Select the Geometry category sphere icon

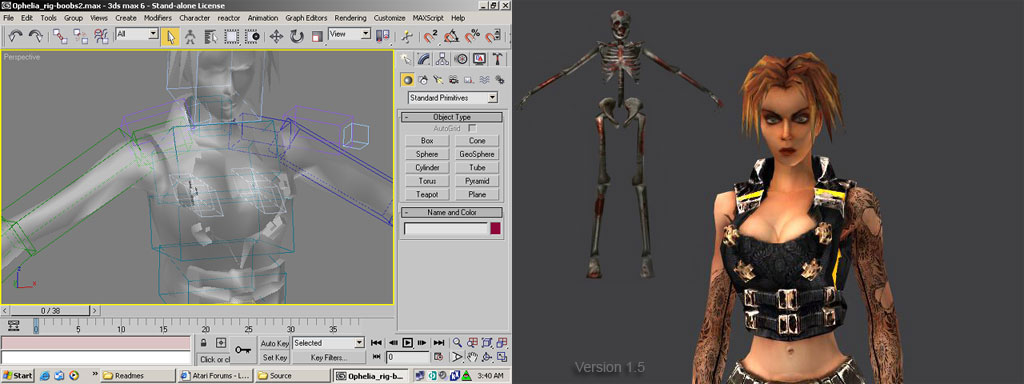tap(408, 80)
